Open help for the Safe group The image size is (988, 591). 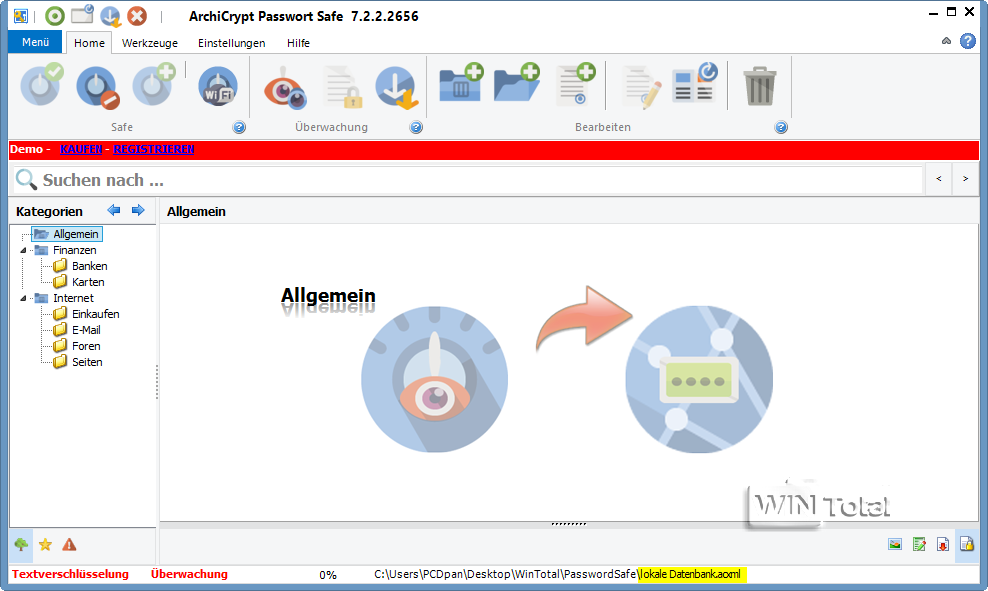coord(239,127)
